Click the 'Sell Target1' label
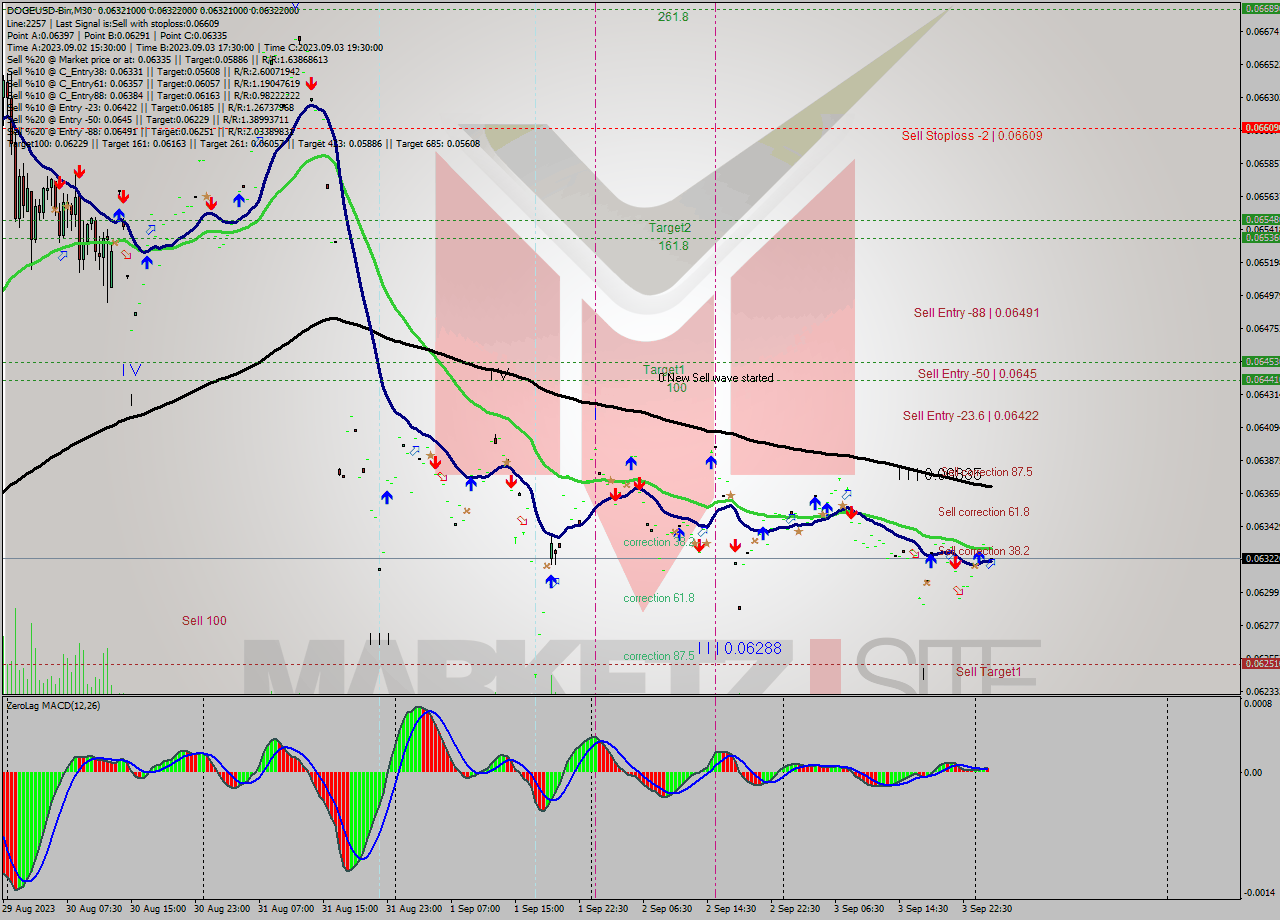Image resolution: width=1280 pixels, height=920 pixels. [x=988, y=672]
